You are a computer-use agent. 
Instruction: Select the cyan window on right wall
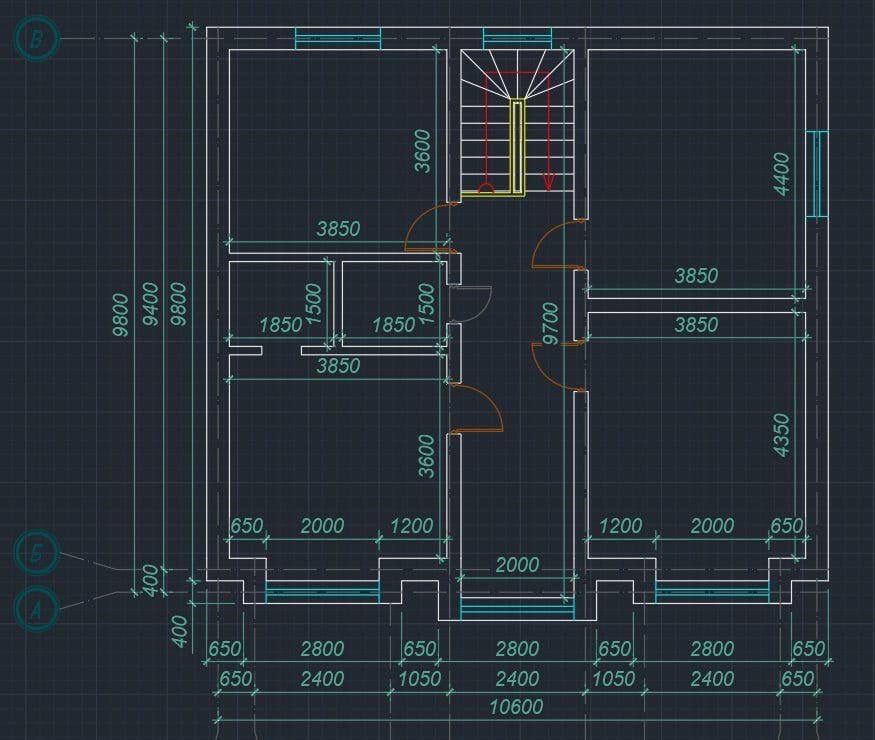pos(818,174)
